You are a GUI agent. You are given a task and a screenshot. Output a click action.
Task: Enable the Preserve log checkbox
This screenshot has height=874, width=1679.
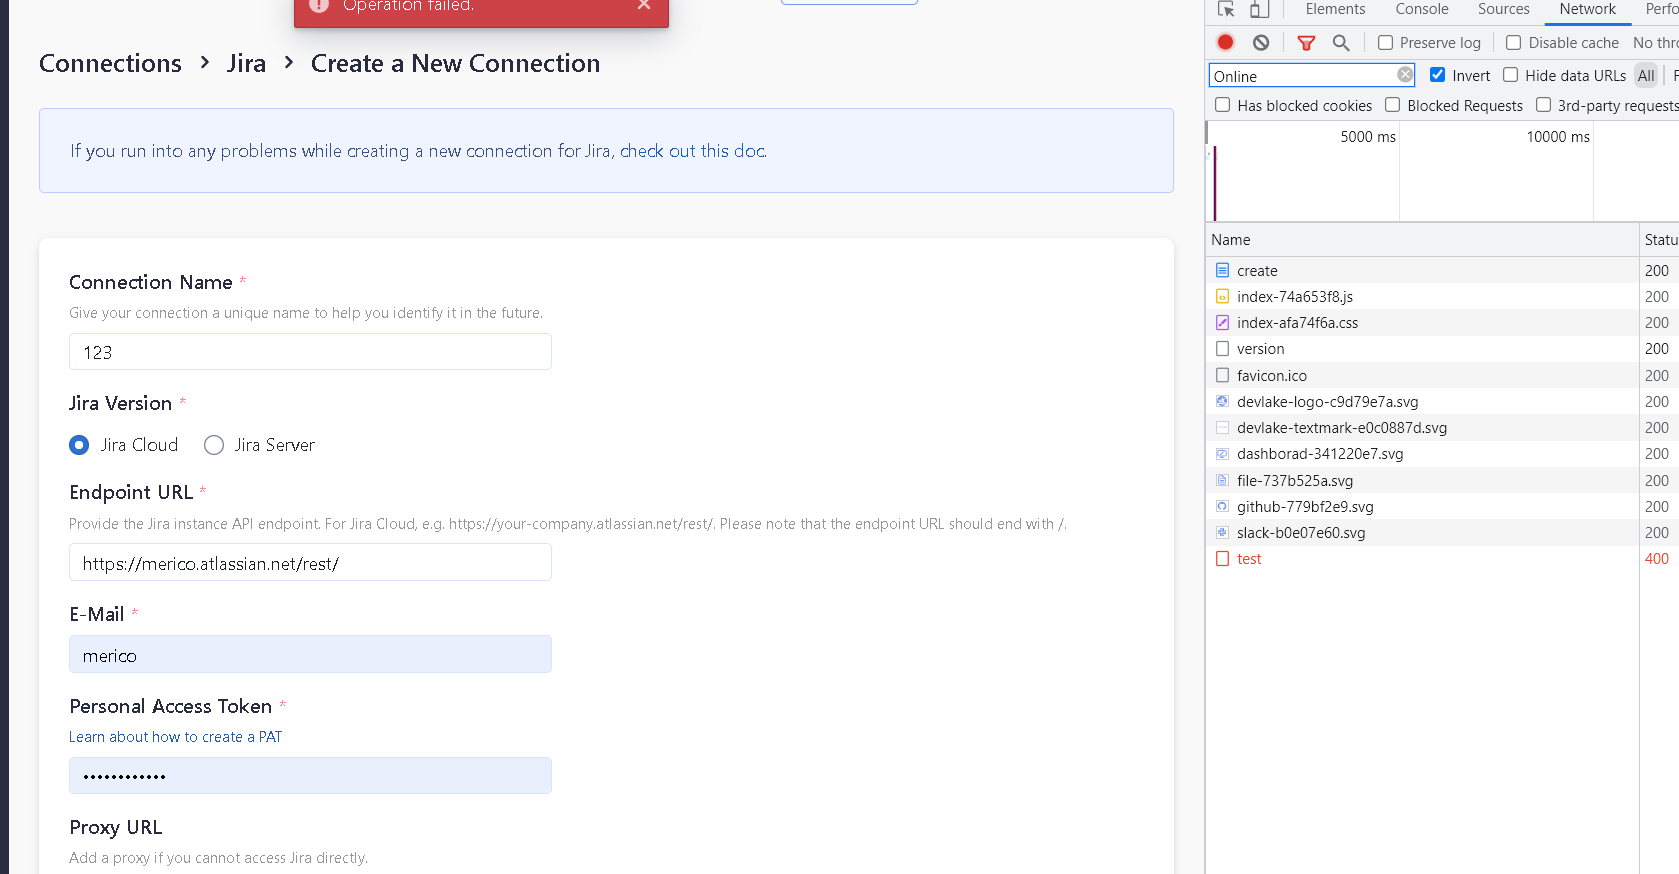click(1385, 42)
